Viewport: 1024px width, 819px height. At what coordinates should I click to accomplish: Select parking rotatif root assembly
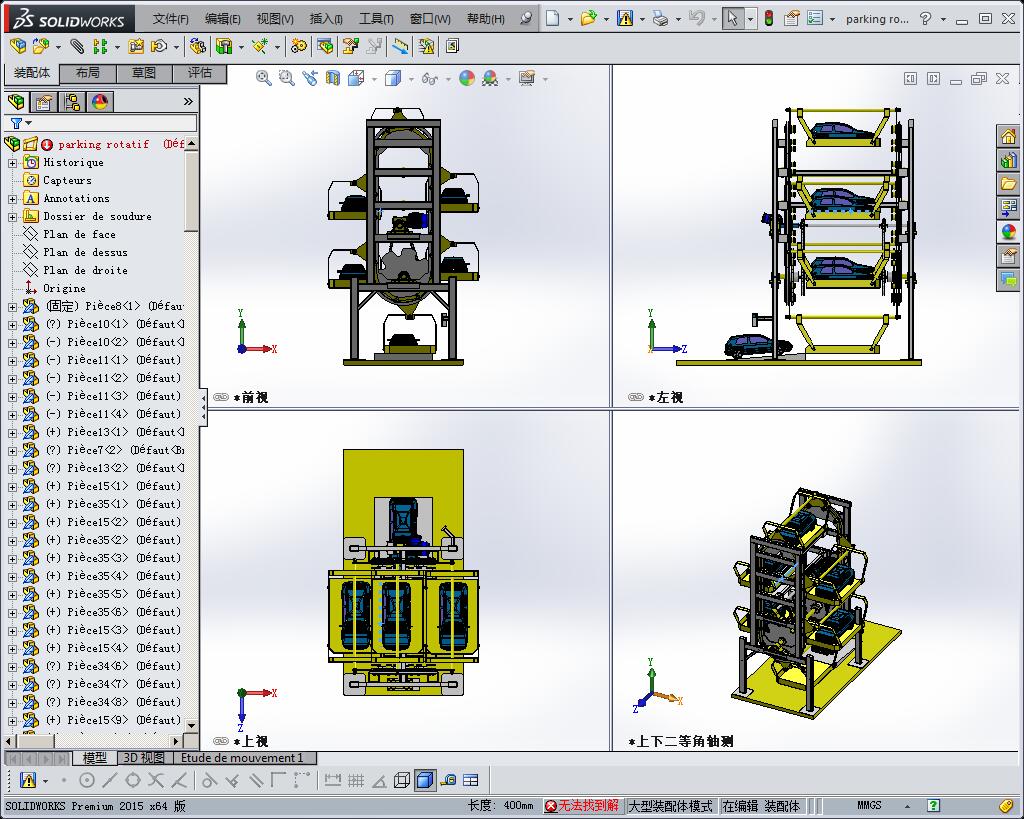[103, 144]
